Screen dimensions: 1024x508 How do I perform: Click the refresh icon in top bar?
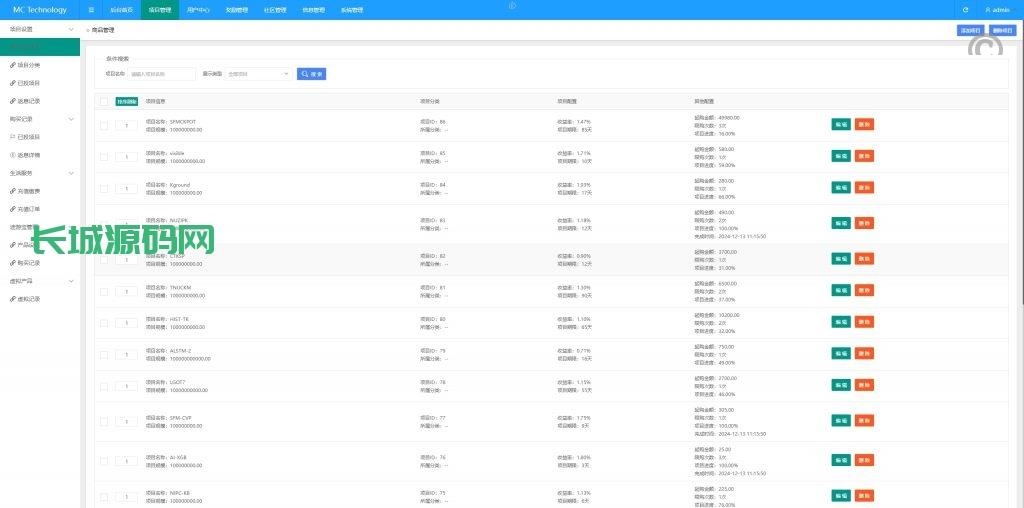tap(965, 10)
